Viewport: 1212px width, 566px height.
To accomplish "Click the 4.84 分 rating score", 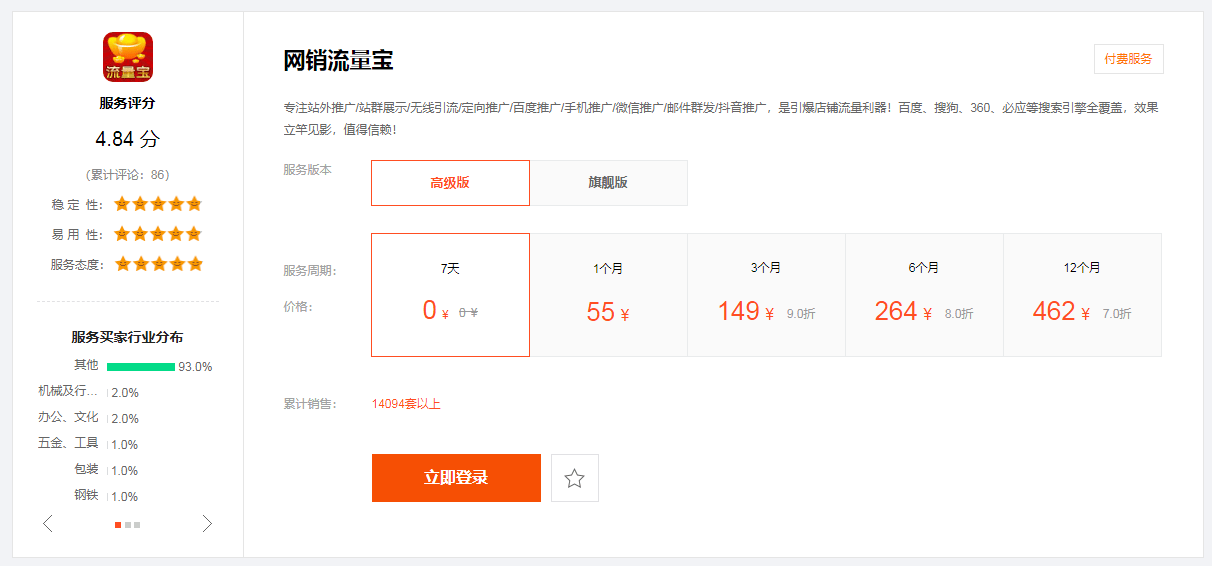I will tap(128, 139).
